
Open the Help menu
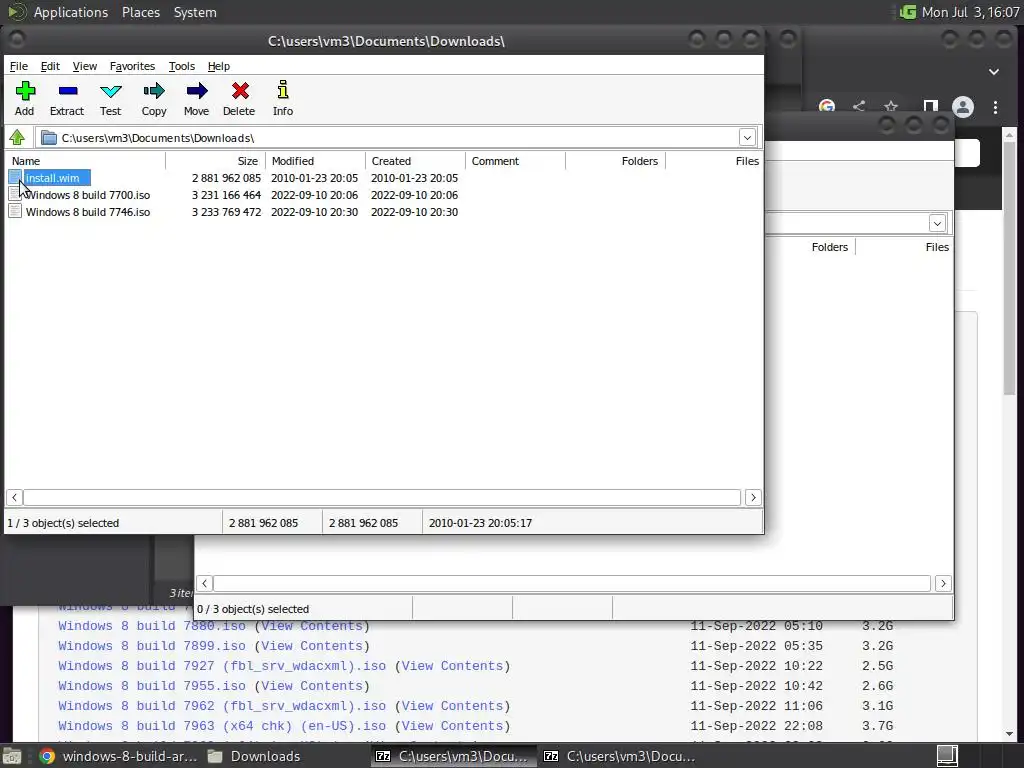coord(219,66)
